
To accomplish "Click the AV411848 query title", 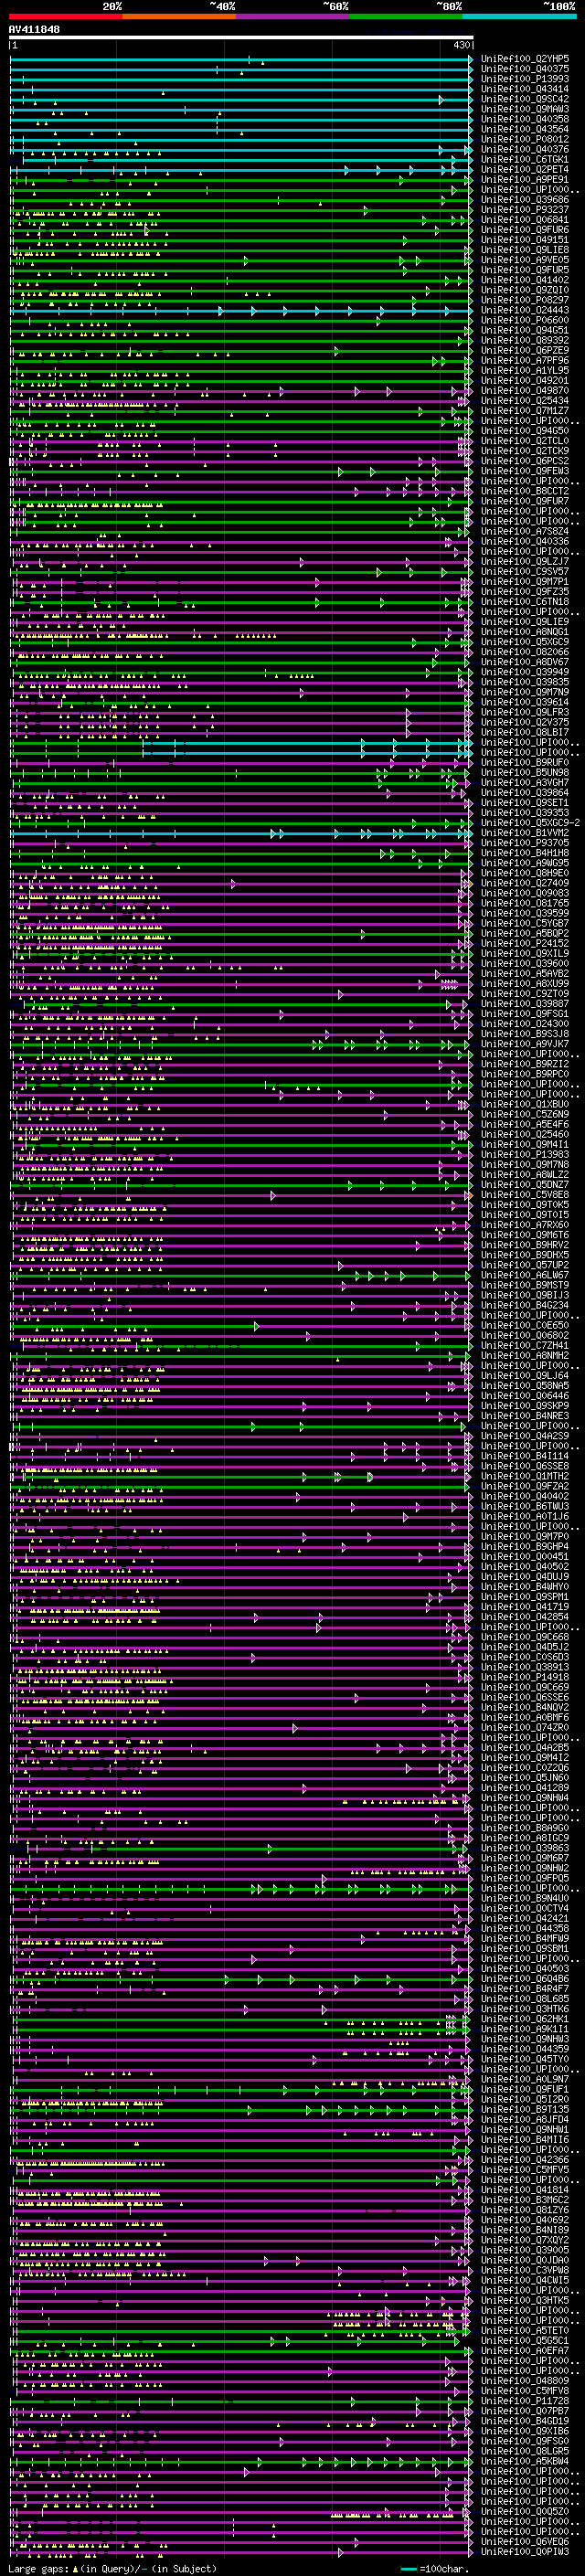I will [x=34, y=29].
